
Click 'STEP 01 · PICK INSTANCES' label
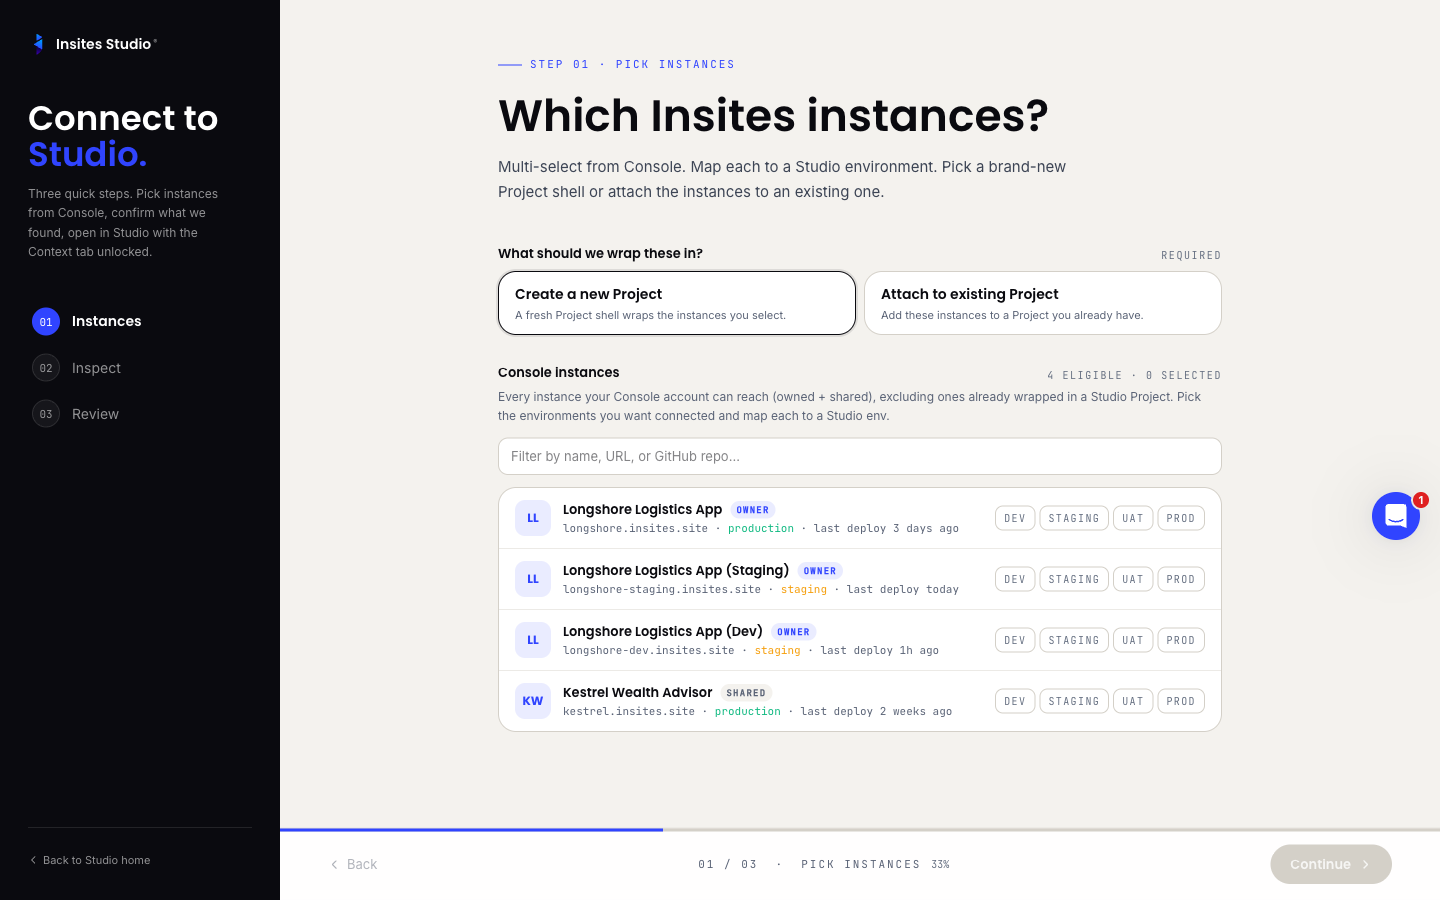coord(633,64)
